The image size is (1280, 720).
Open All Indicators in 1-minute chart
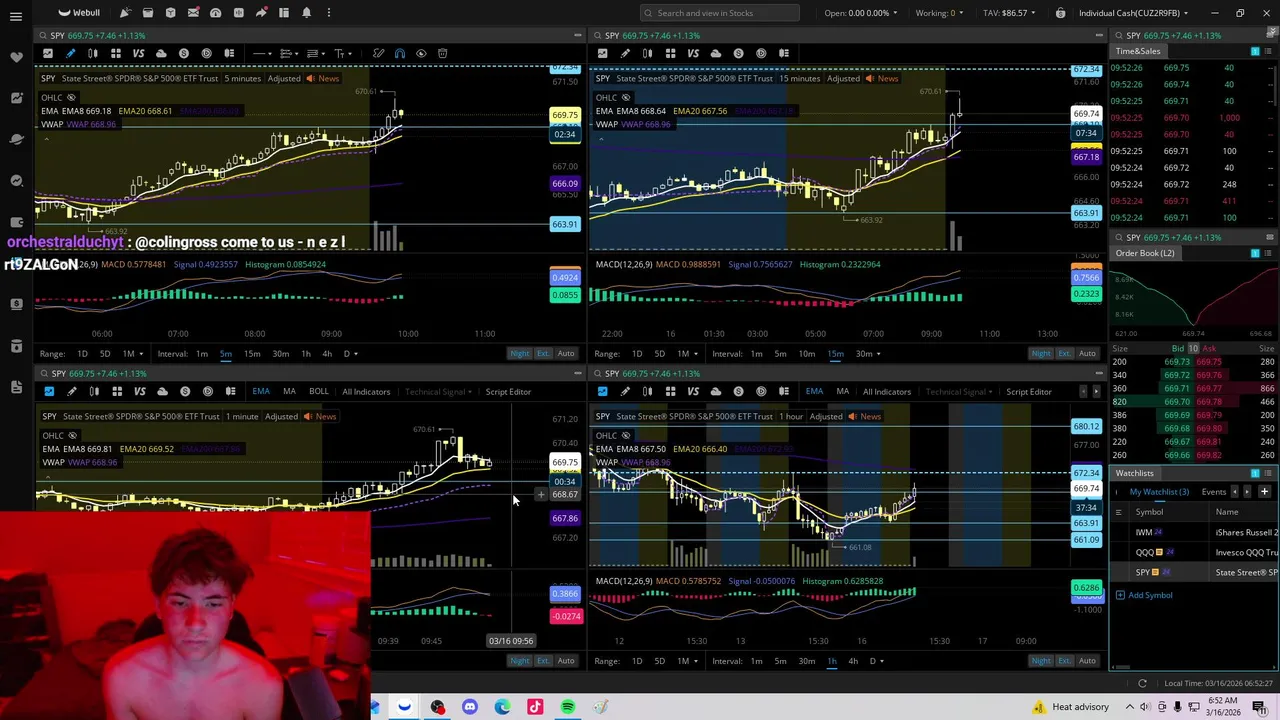(366, 391)
